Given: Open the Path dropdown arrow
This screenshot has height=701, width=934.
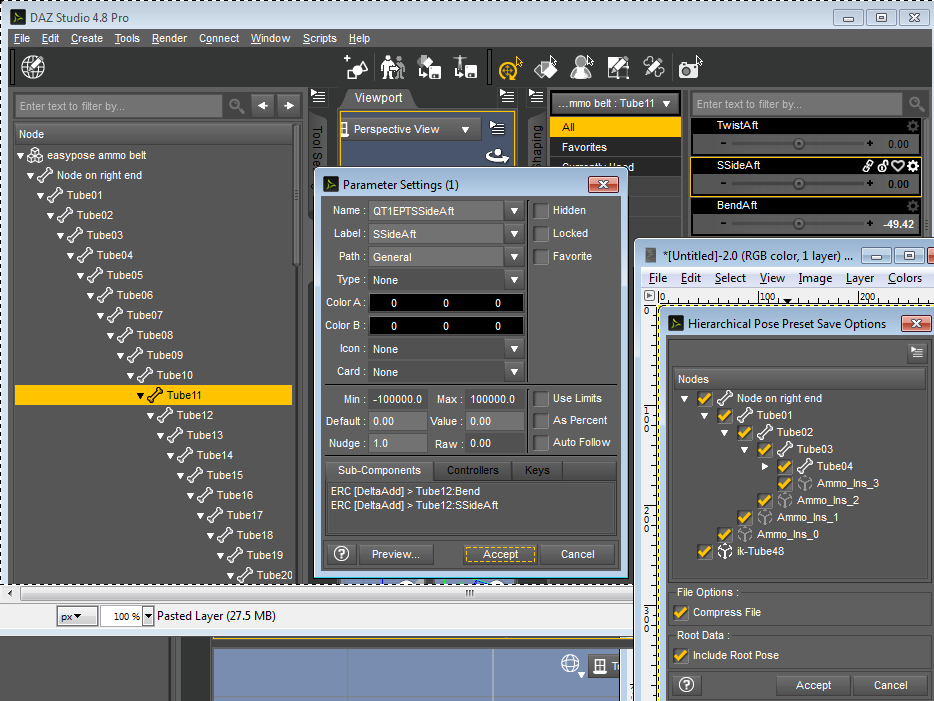Looking at the screenshot, I should 514,257.
